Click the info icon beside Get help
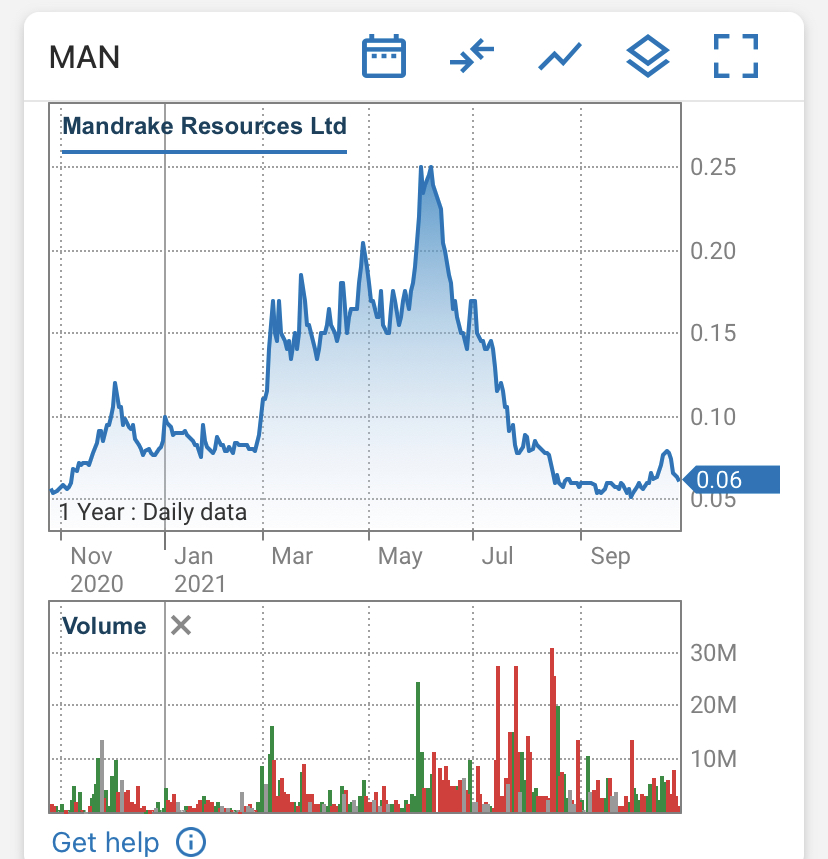 191,841
